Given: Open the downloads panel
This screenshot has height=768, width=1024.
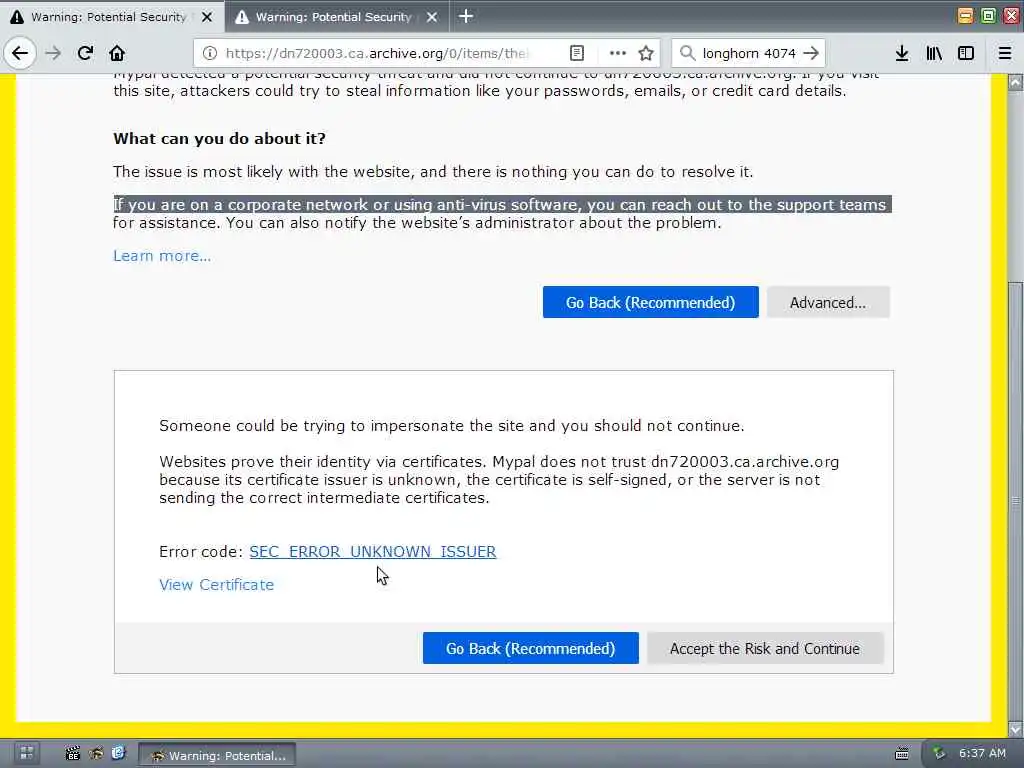Looking at the screenshot, I should [x=902, y=53].
